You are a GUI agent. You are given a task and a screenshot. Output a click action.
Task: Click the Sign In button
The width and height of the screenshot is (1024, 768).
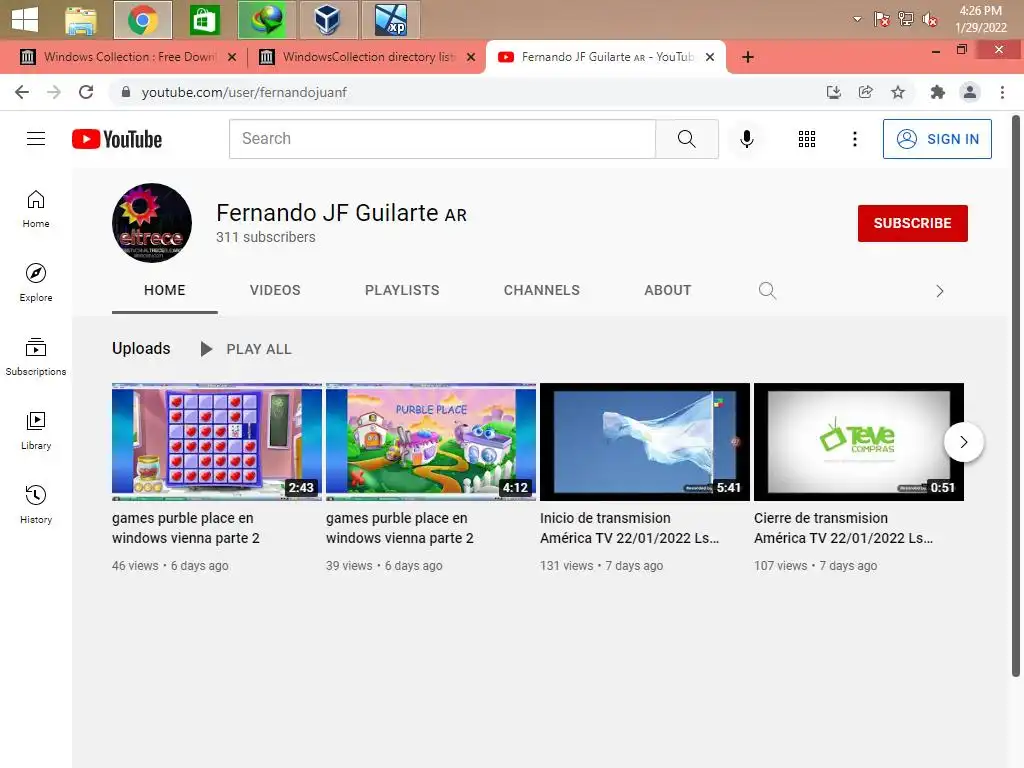(936, 138)
